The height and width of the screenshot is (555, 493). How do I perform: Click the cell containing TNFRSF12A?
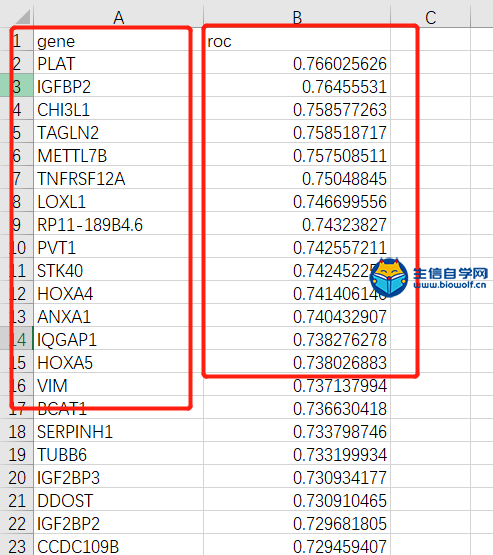tap(119, 178)
